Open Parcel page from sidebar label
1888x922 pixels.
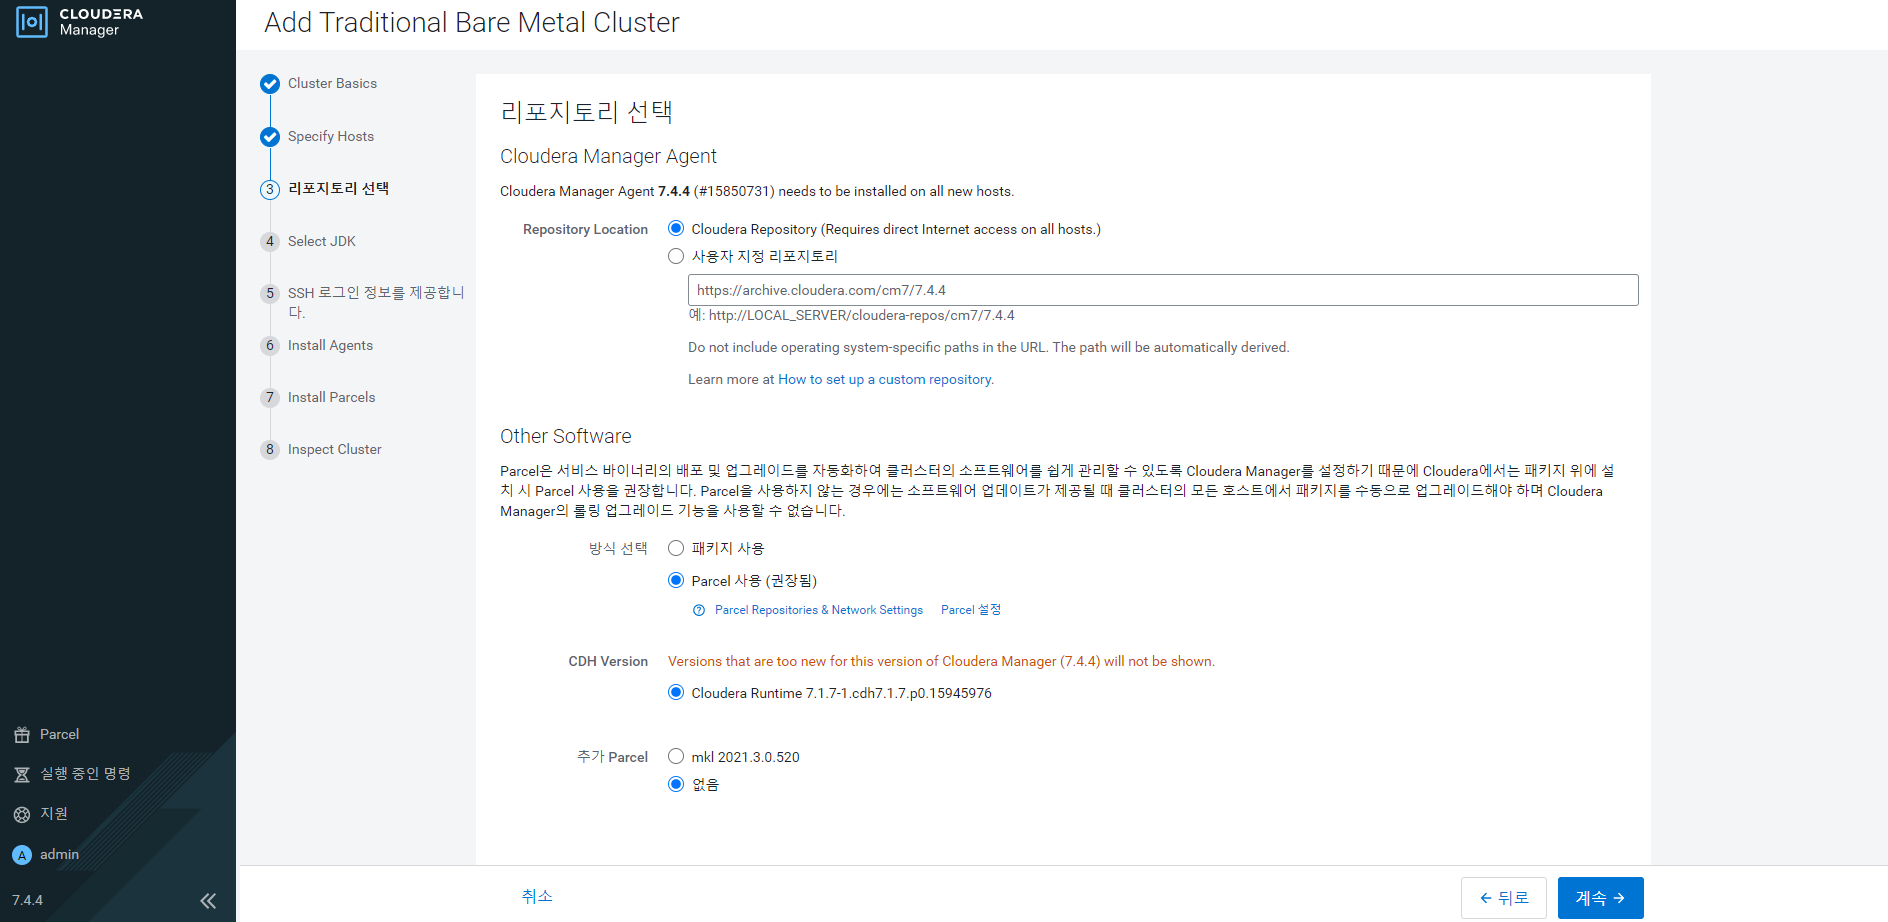coord(60,734)
